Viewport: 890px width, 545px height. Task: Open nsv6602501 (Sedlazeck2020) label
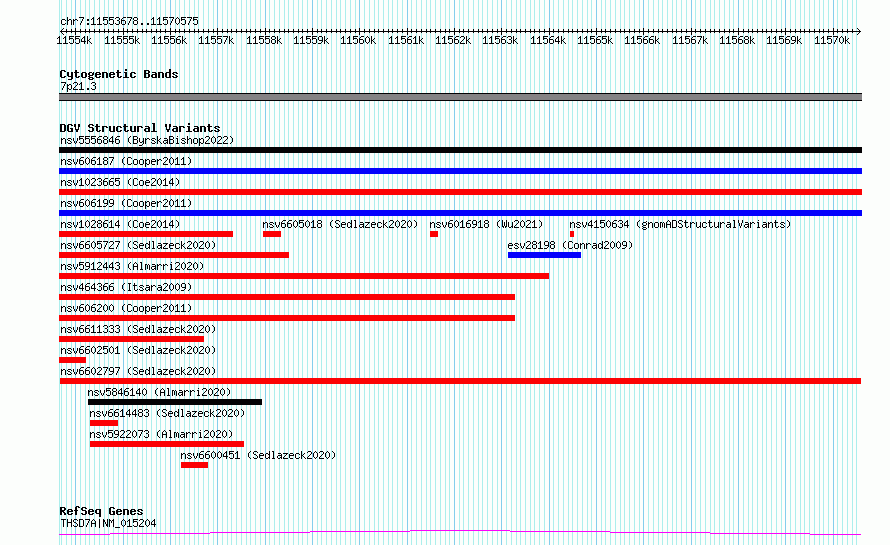tap(138, 350)
